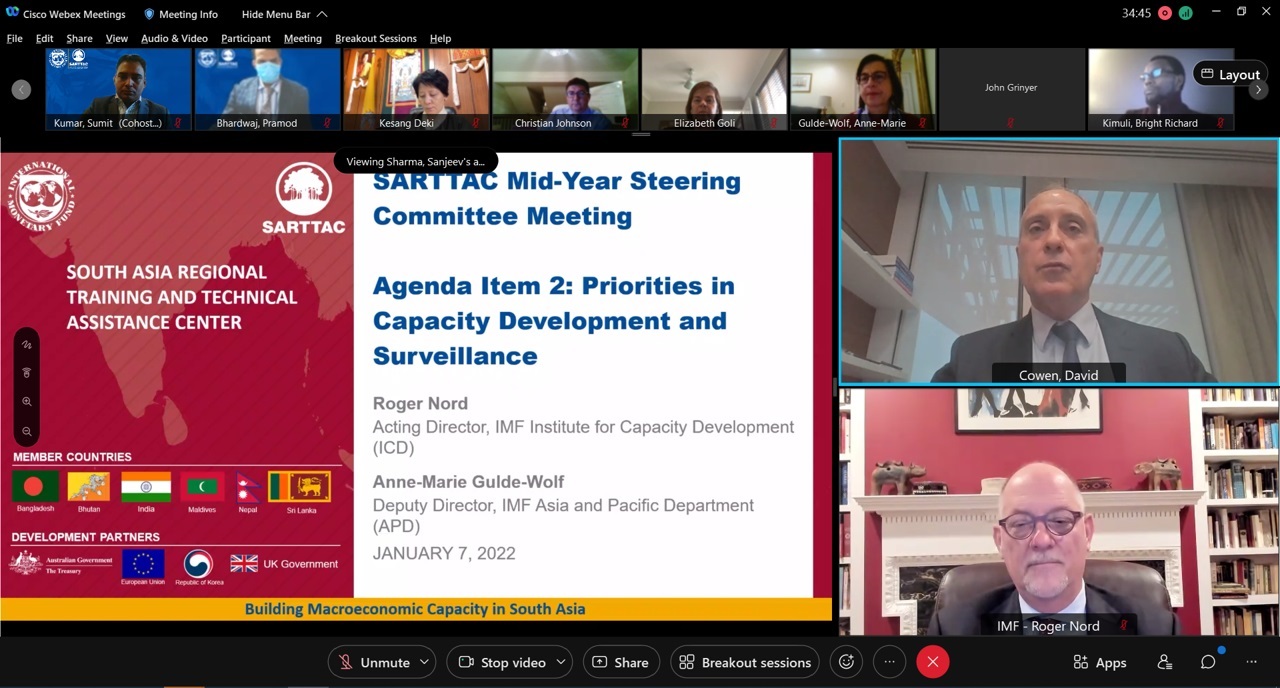Open the reactions smiley button
This screenshot has height=688, width=1280.
(847, 662)
